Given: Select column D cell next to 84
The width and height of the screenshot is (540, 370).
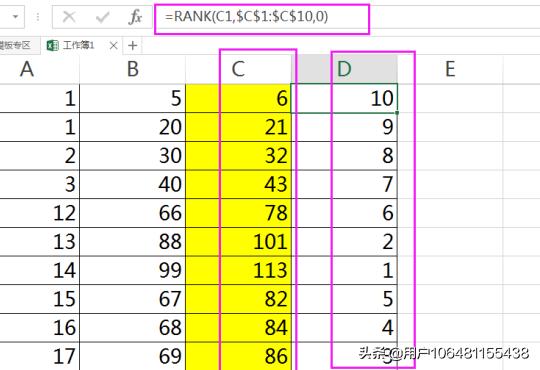Looking at the screenshot, I should 344,328.
